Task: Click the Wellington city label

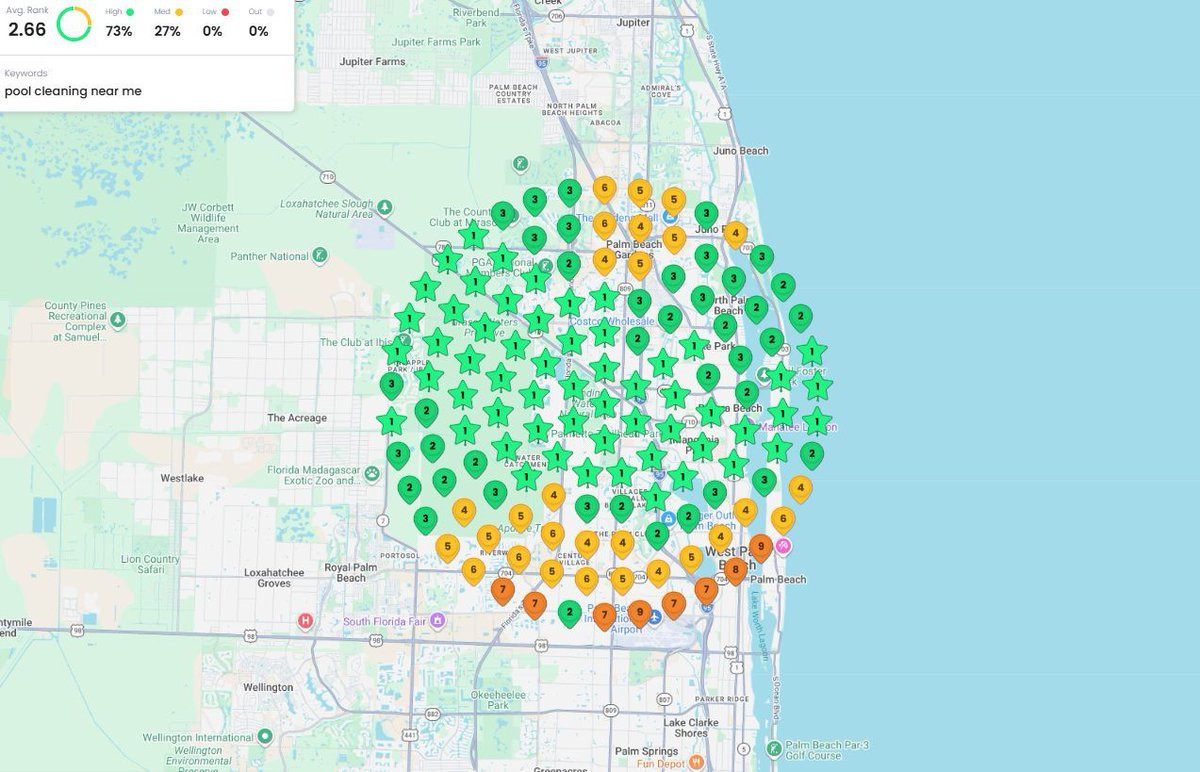Action: click(268, 687)
